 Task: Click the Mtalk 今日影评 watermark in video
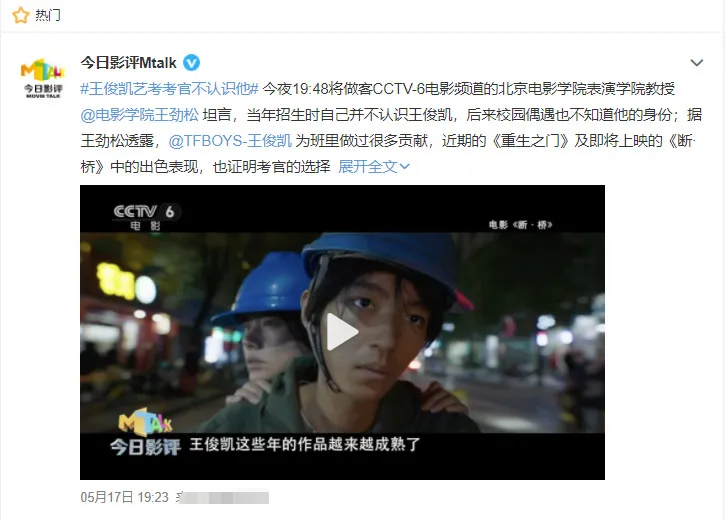click(145, 433)
